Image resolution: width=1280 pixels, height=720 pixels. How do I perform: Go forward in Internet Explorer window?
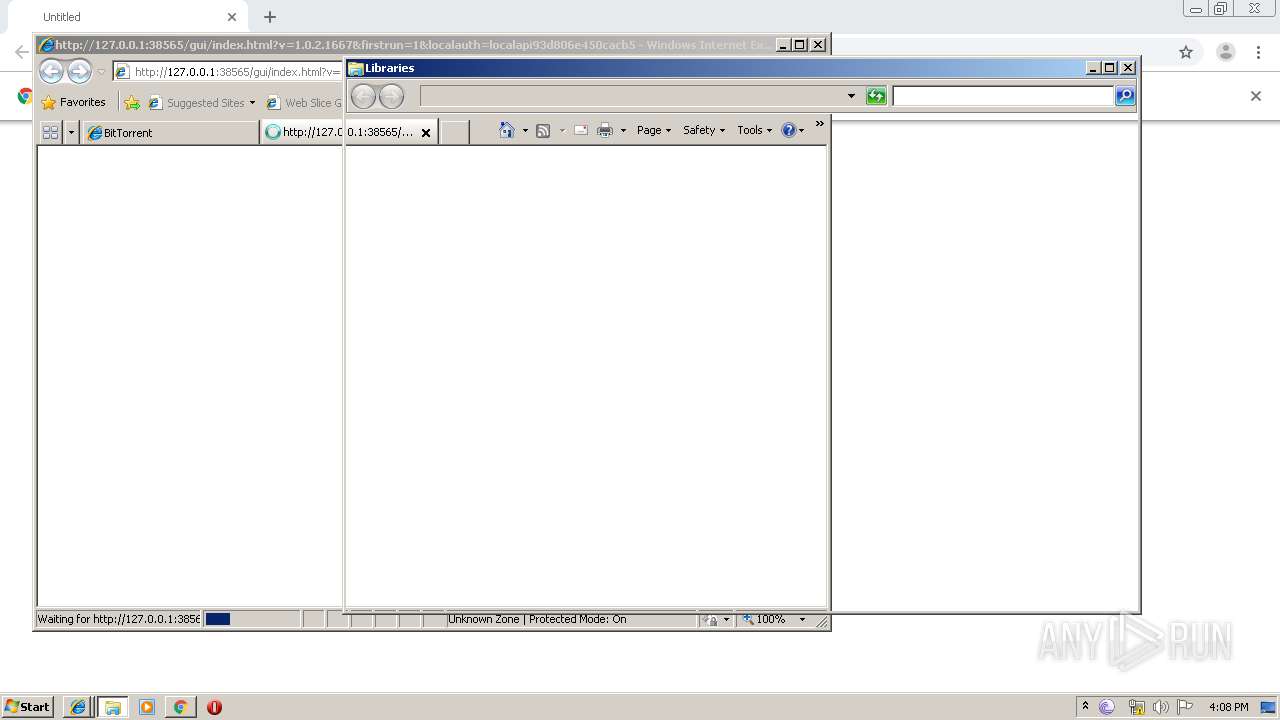pos(79,71)
